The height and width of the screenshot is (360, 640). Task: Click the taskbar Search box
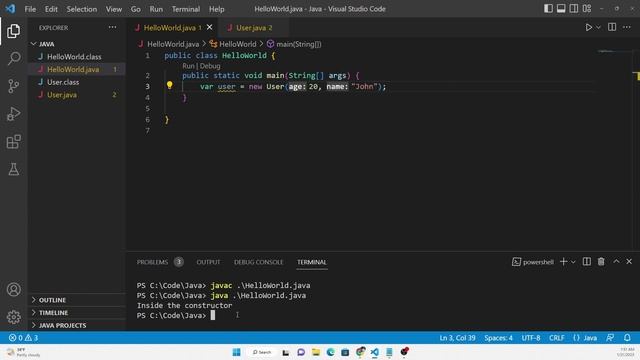pyautogui.click(x=262, y=352)
